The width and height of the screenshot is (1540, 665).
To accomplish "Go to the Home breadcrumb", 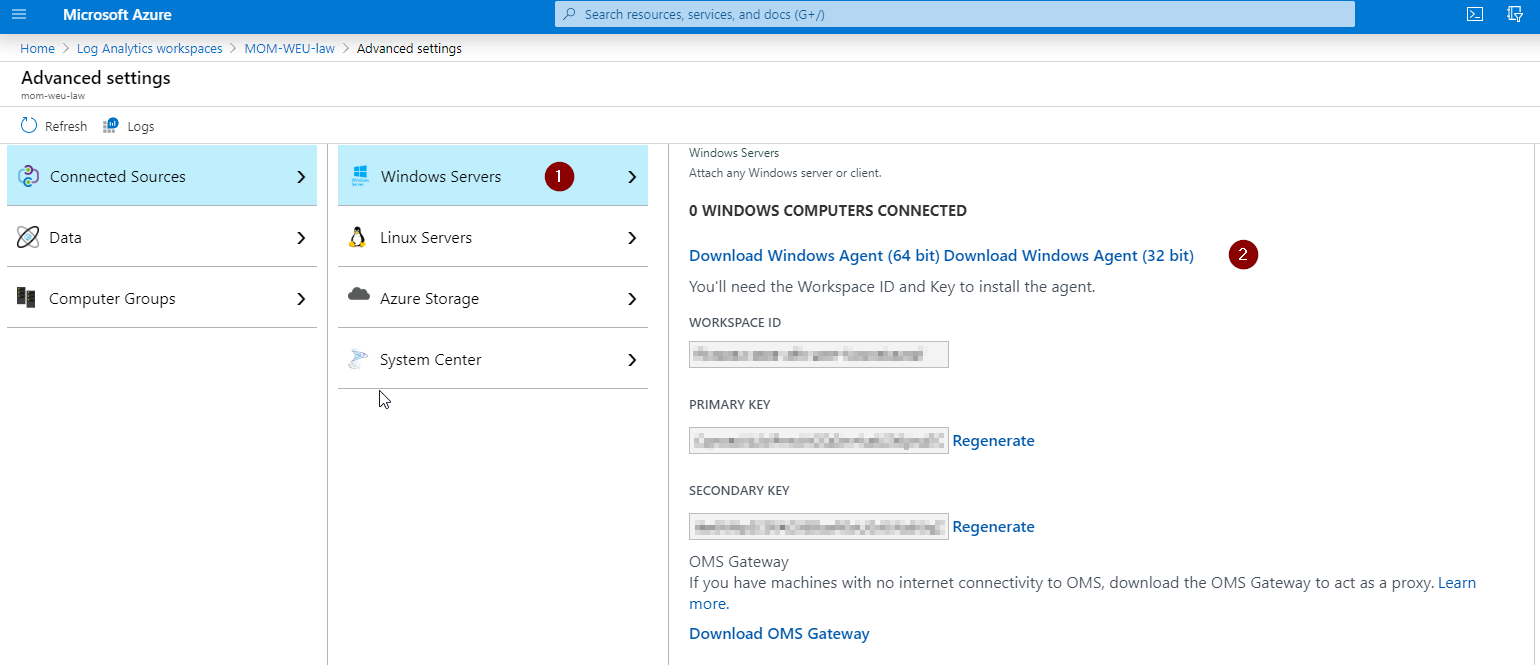I will tap(37, 48).
